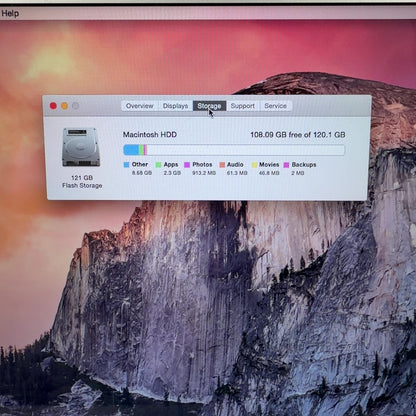
Task: Click the Macintosh HDD volume name
Action: click(150, 135)
